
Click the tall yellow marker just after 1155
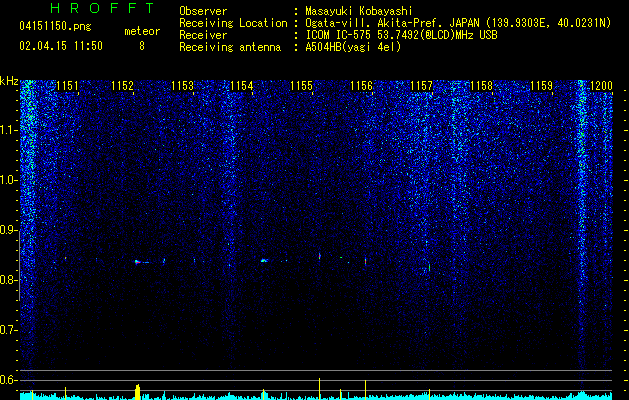click(319, 389)
